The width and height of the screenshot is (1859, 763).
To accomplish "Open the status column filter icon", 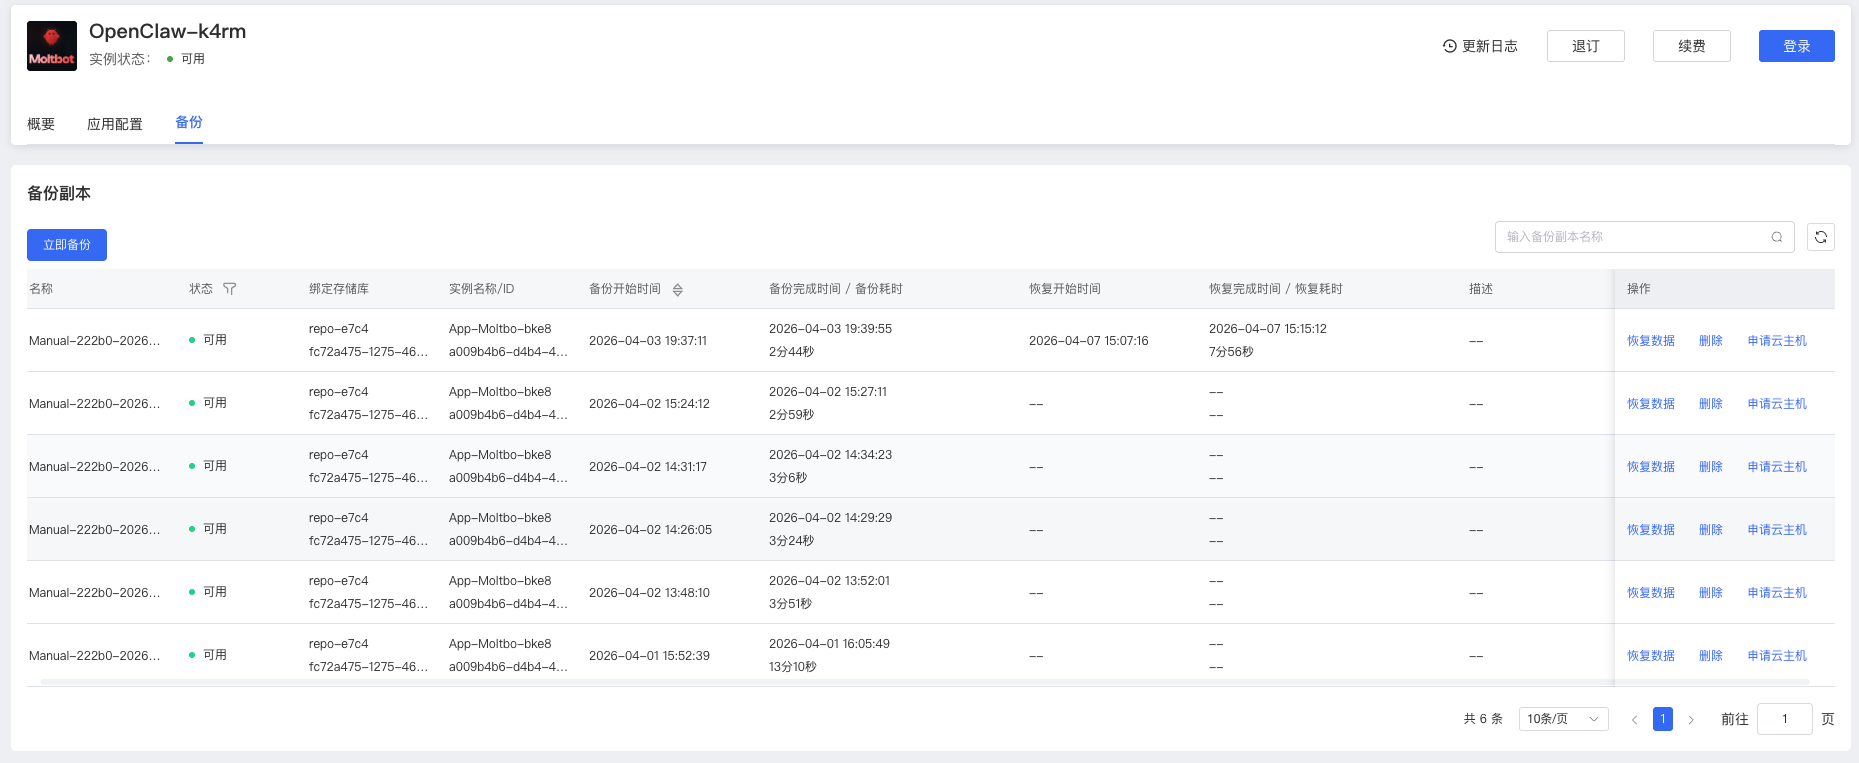I will coord(230,289).
